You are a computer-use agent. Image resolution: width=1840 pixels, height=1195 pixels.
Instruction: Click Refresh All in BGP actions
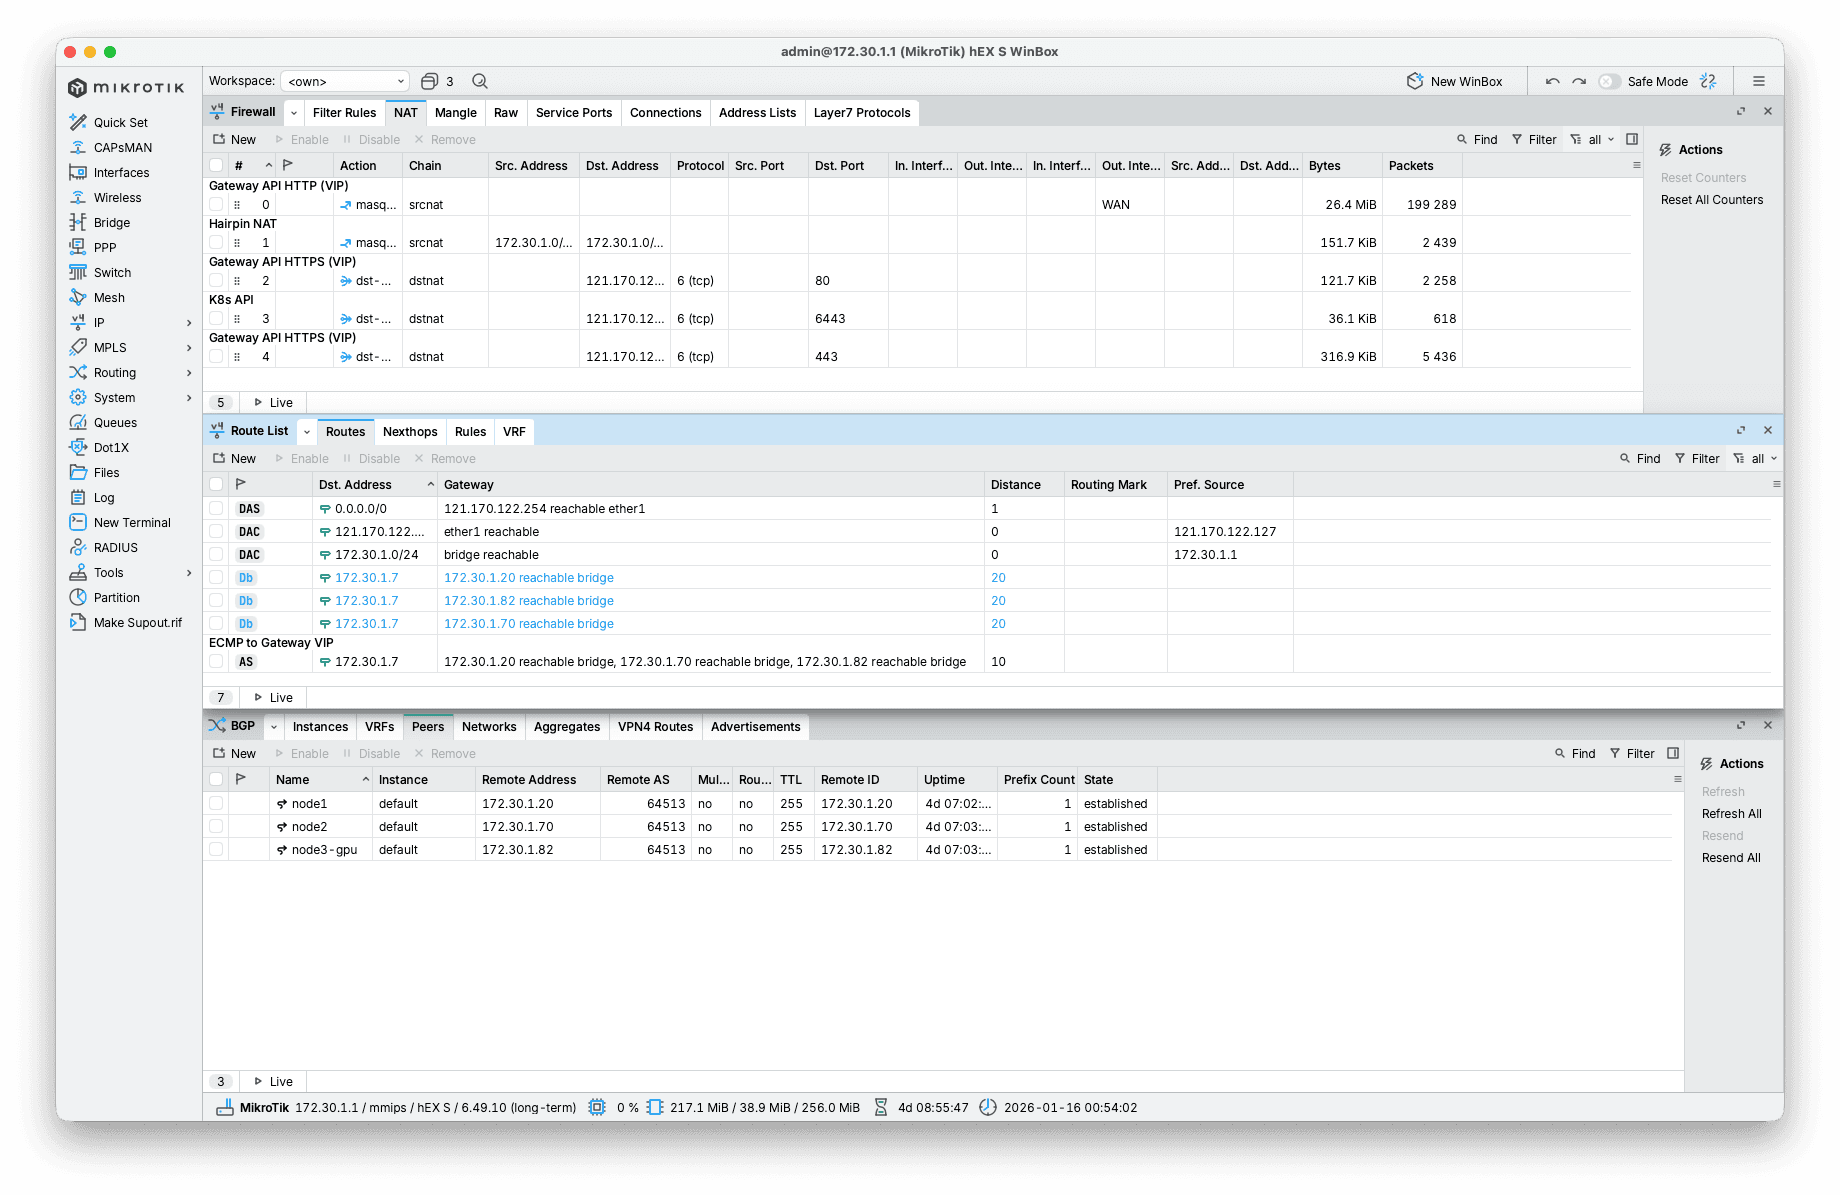pos(1731,814)
